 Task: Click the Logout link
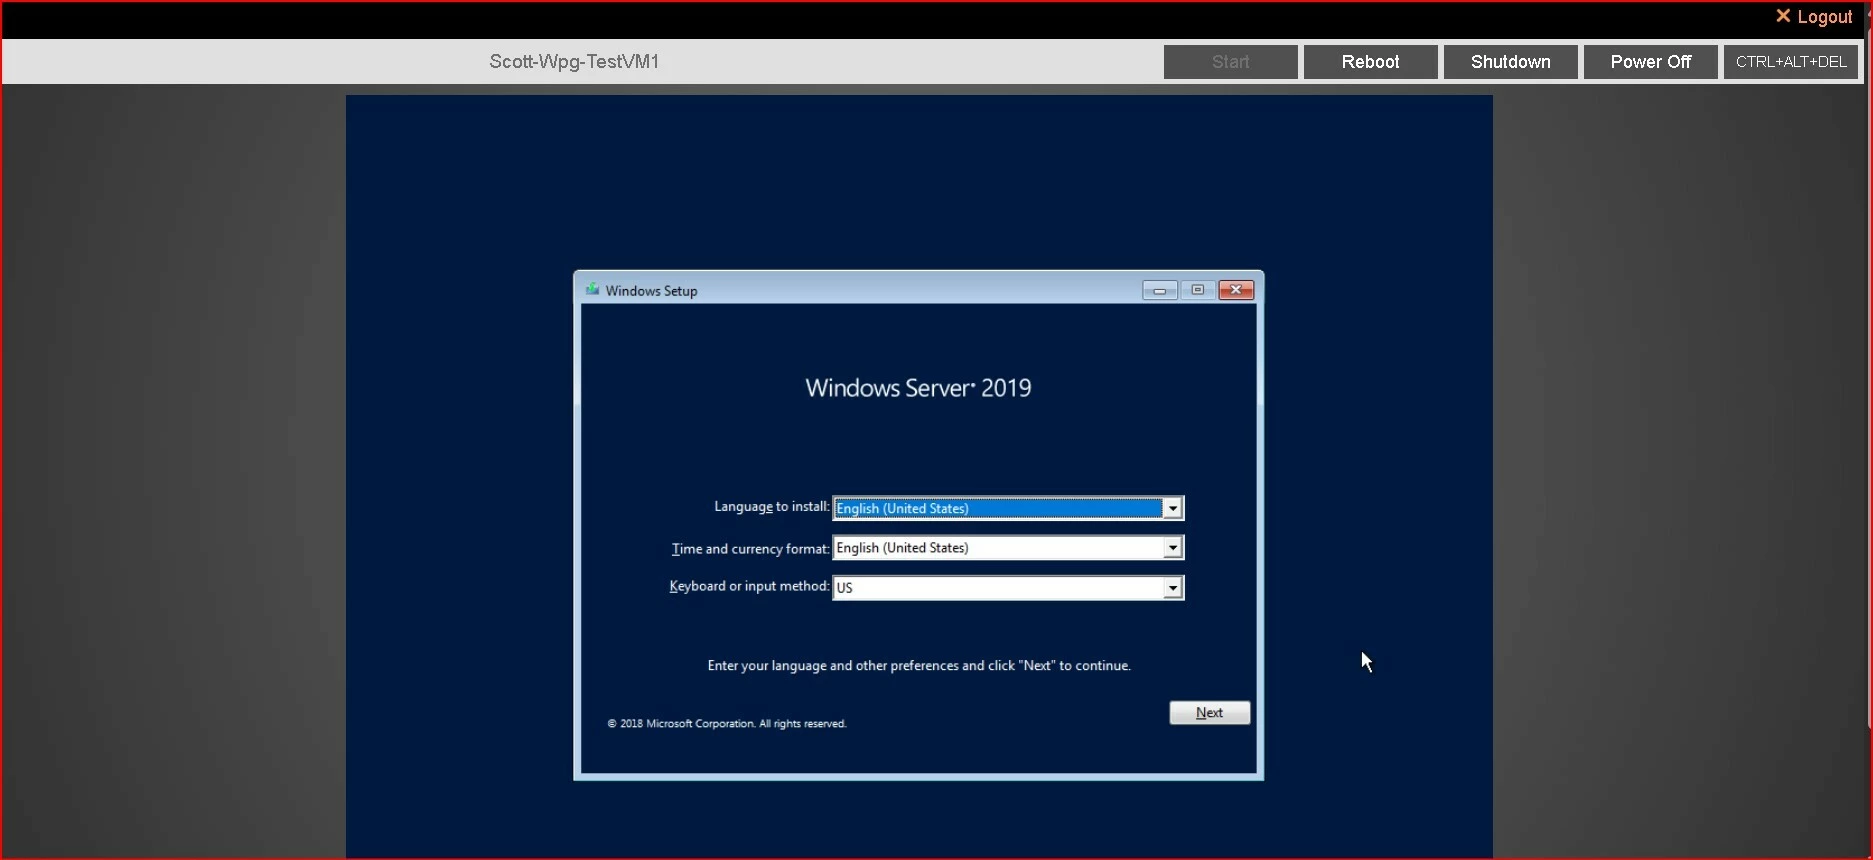(1813, 17)
